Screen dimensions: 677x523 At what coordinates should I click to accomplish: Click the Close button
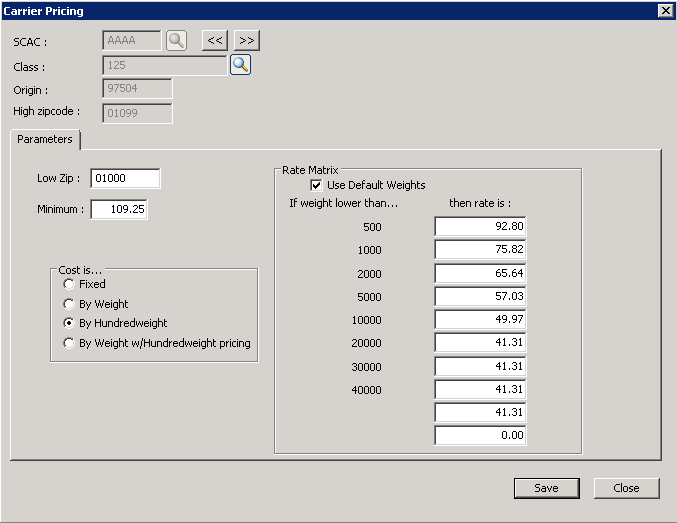click(x=626, y=488)
